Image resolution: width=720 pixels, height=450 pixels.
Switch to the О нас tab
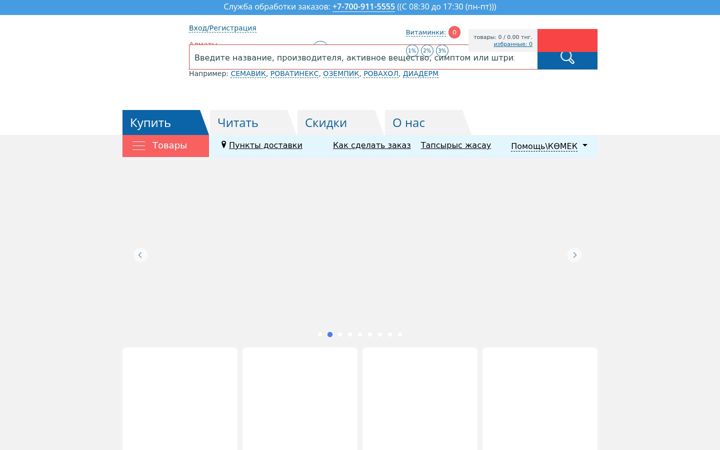[427, 123]
